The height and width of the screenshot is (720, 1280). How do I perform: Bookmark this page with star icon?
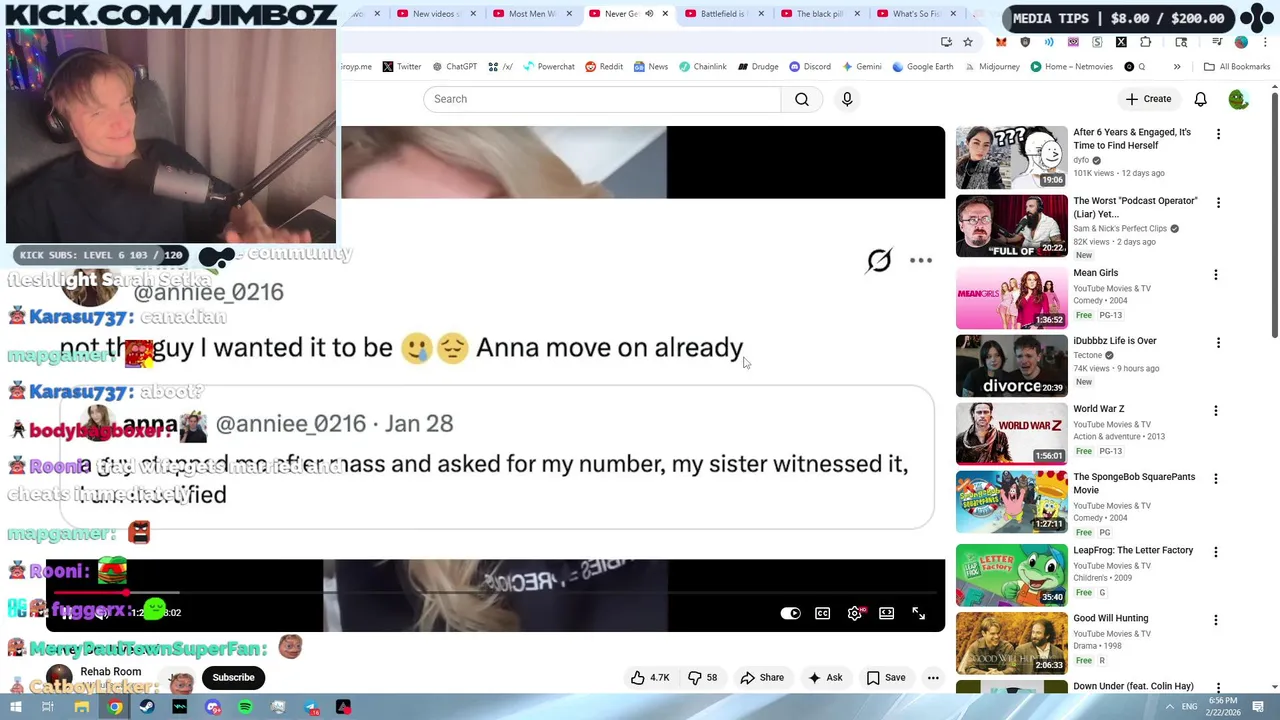[968, 42]
